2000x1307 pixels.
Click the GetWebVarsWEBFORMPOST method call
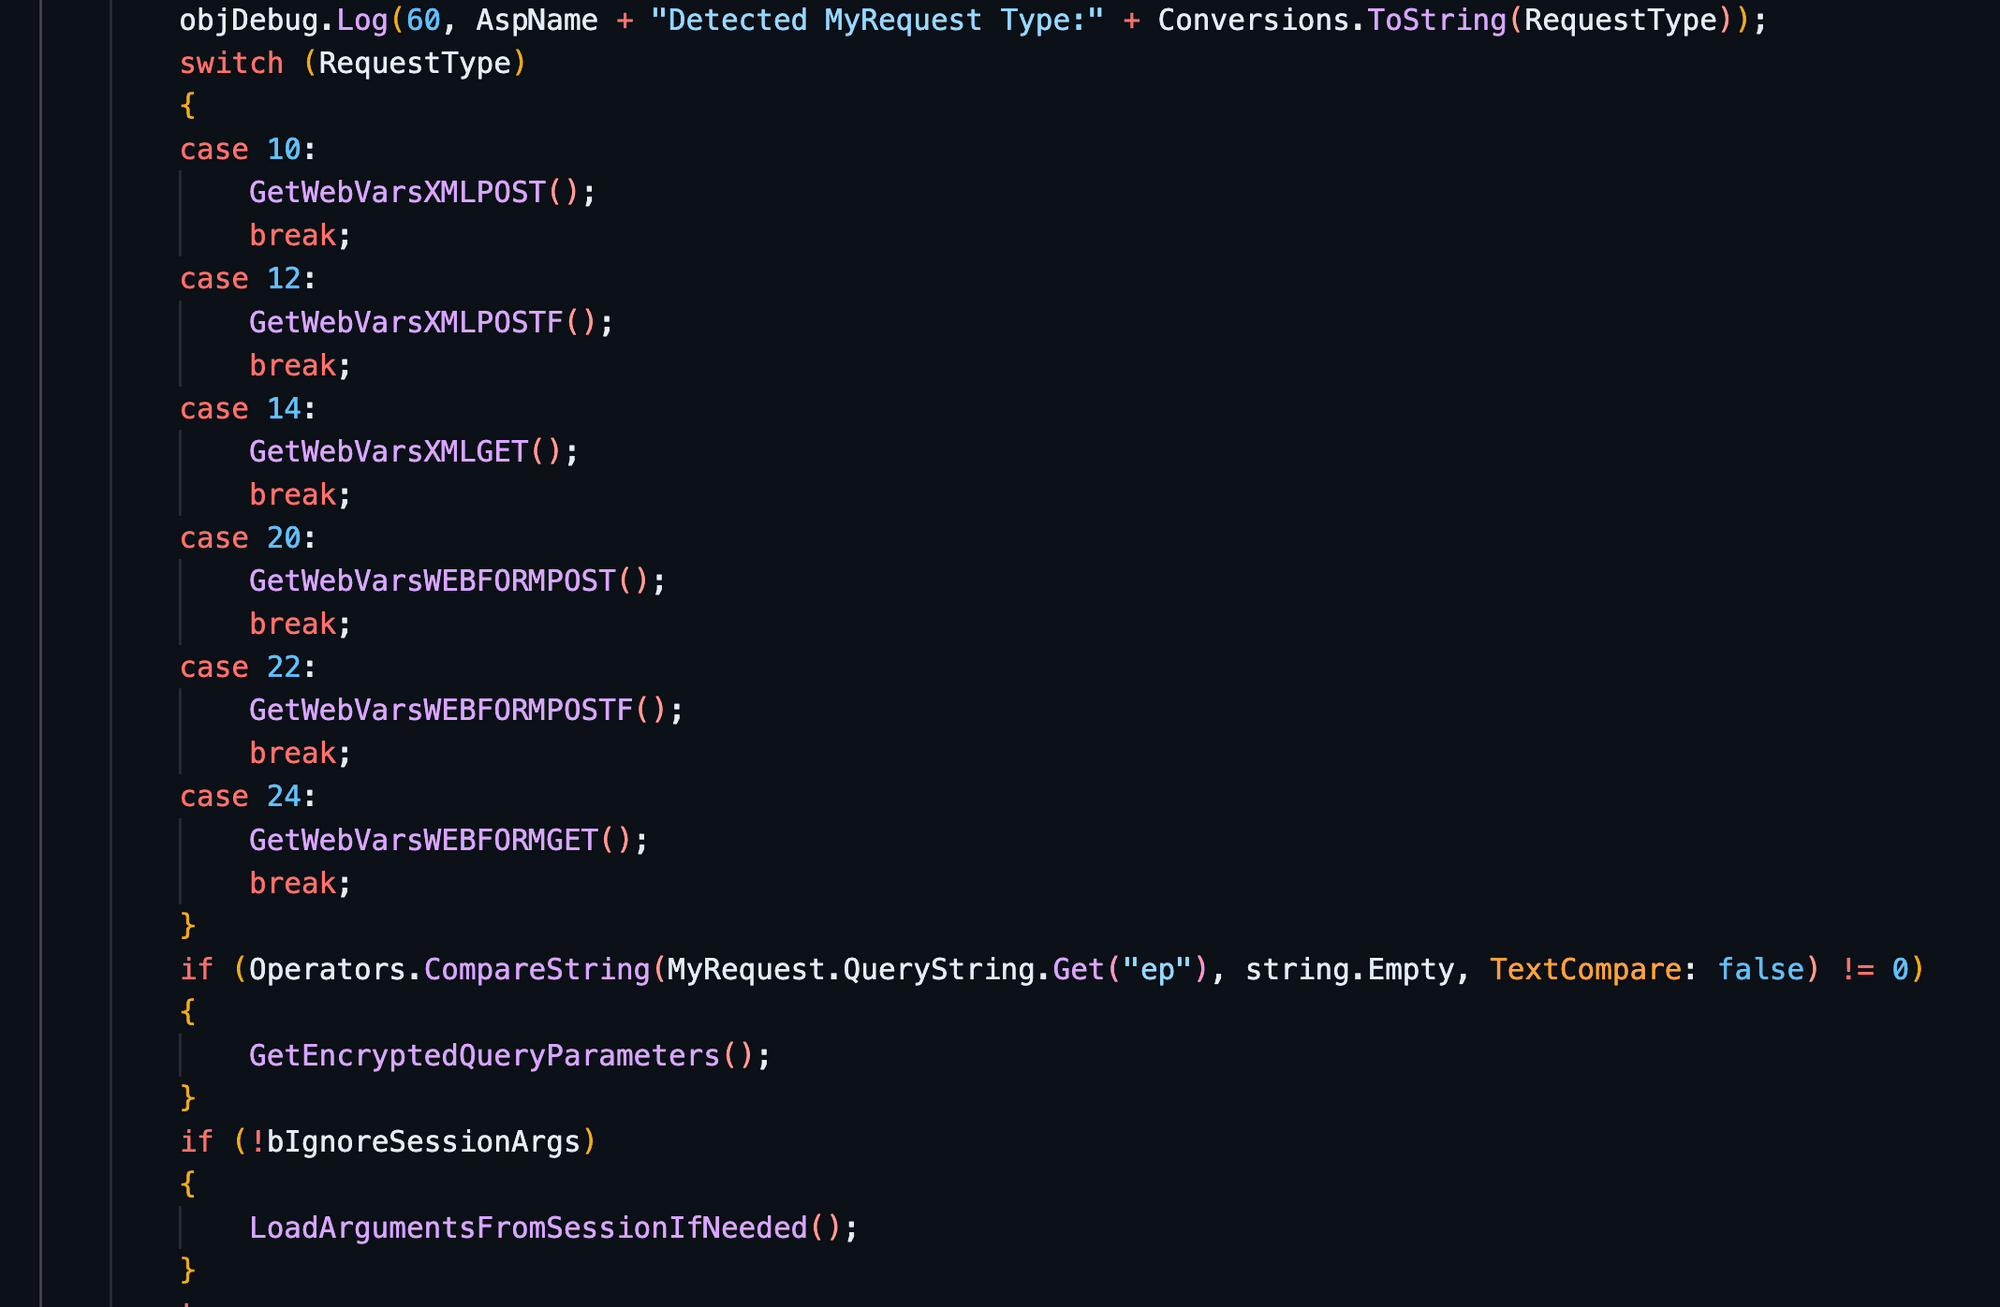coord(432,581)
